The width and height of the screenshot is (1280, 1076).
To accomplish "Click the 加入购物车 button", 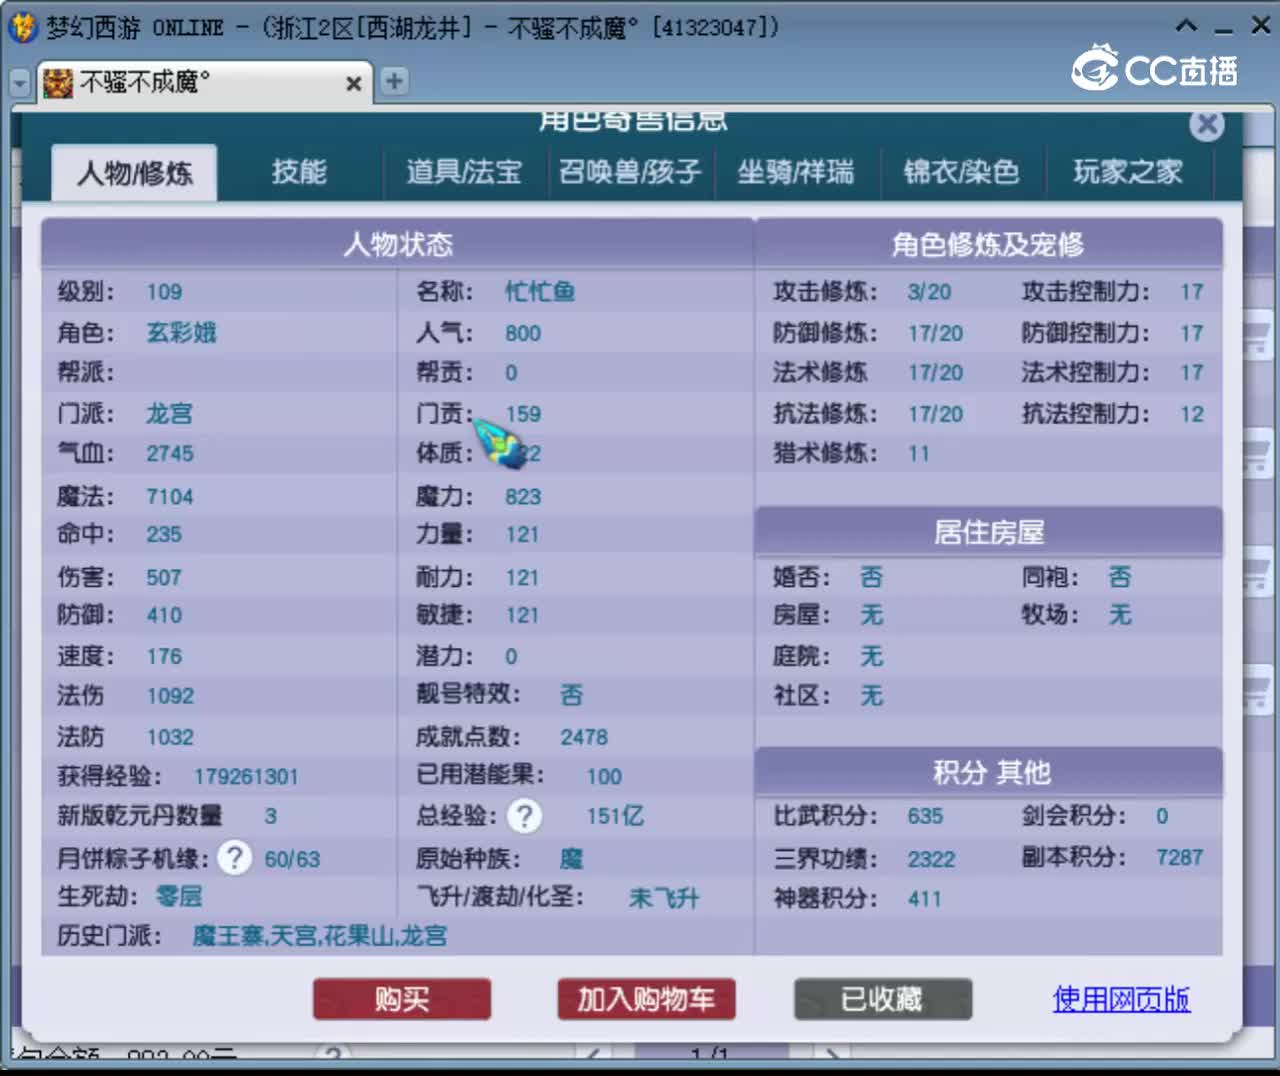I will tap(646, 999).
